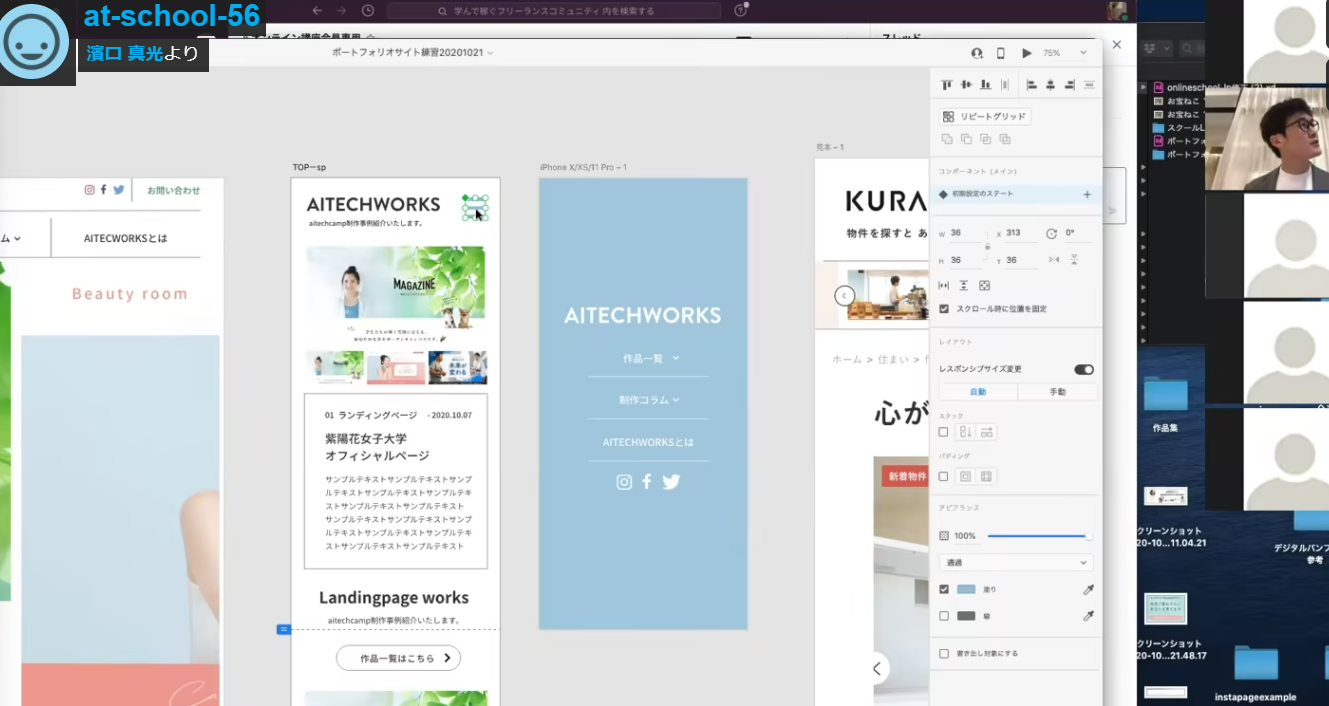Select the TOP-sp artboard label

[309, 167]
